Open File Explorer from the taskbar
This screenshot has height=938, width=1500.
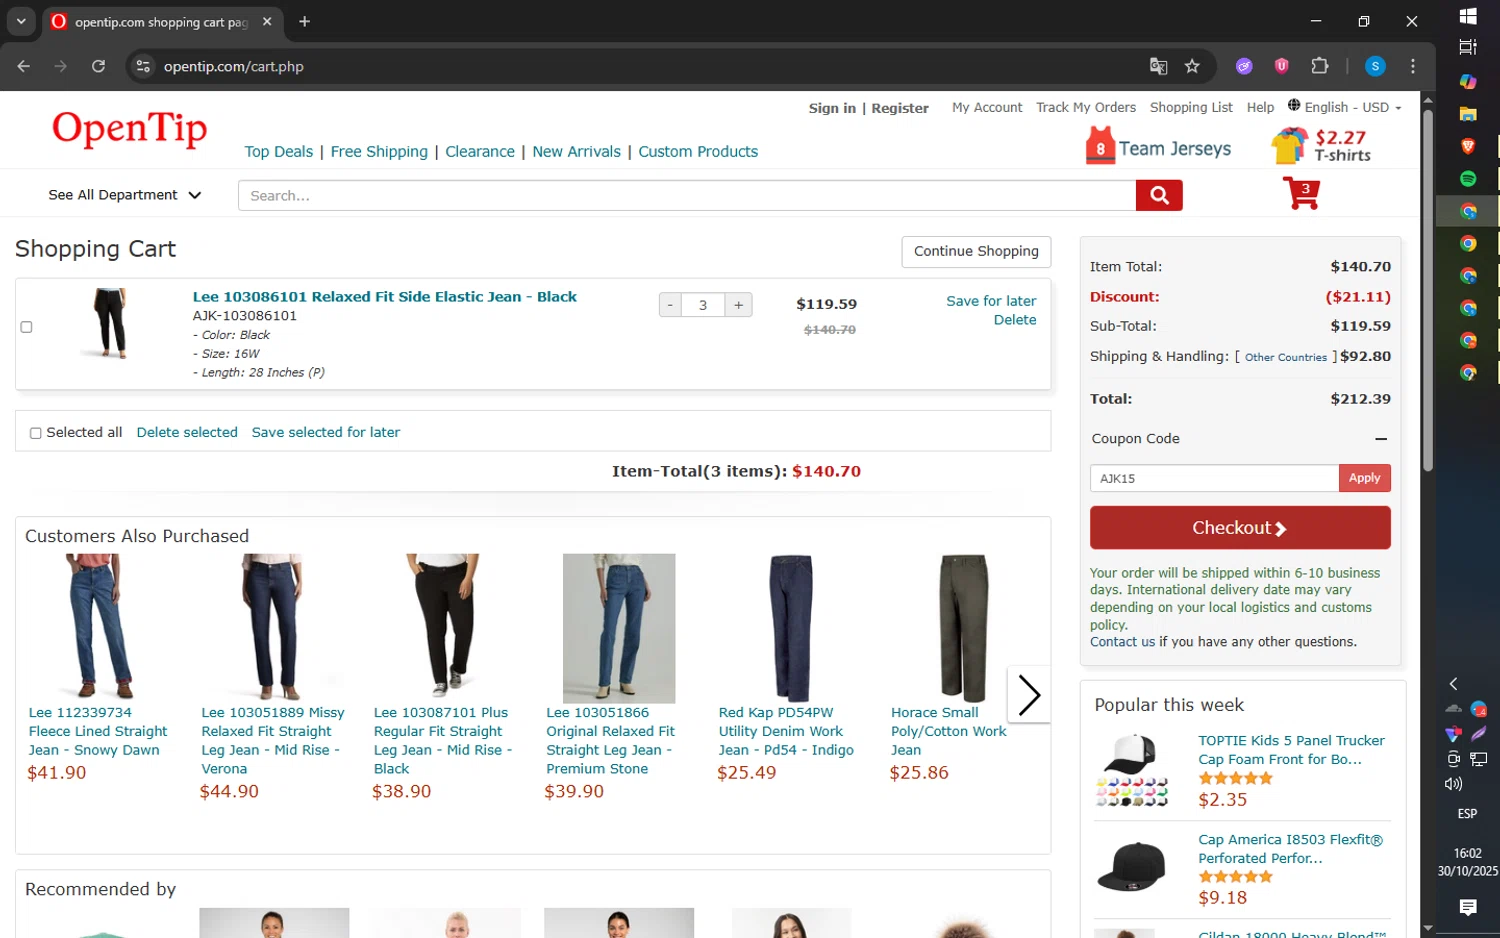click(1468, 114)
